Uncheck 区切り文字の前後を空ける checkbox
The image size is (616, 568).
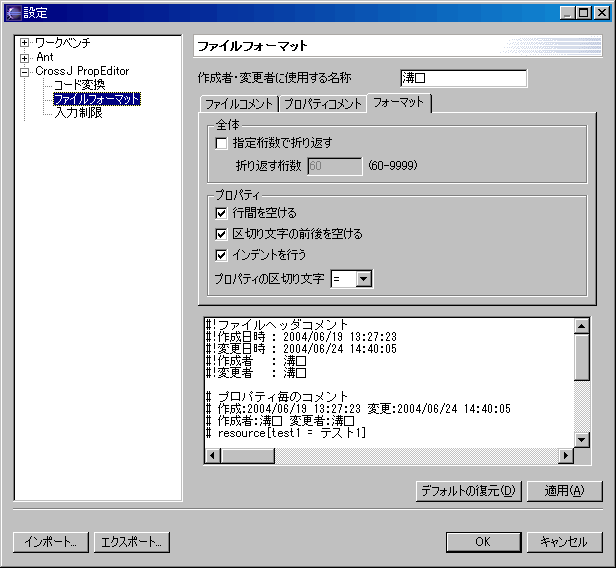click(221, 235)
